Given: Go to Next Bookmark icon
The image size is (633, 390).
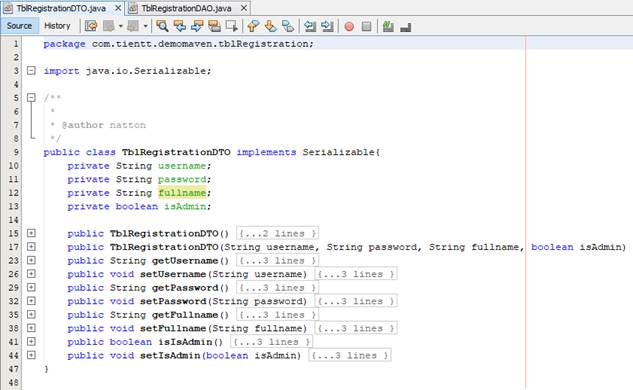Looking at the screenshot, I should [270, 26].
